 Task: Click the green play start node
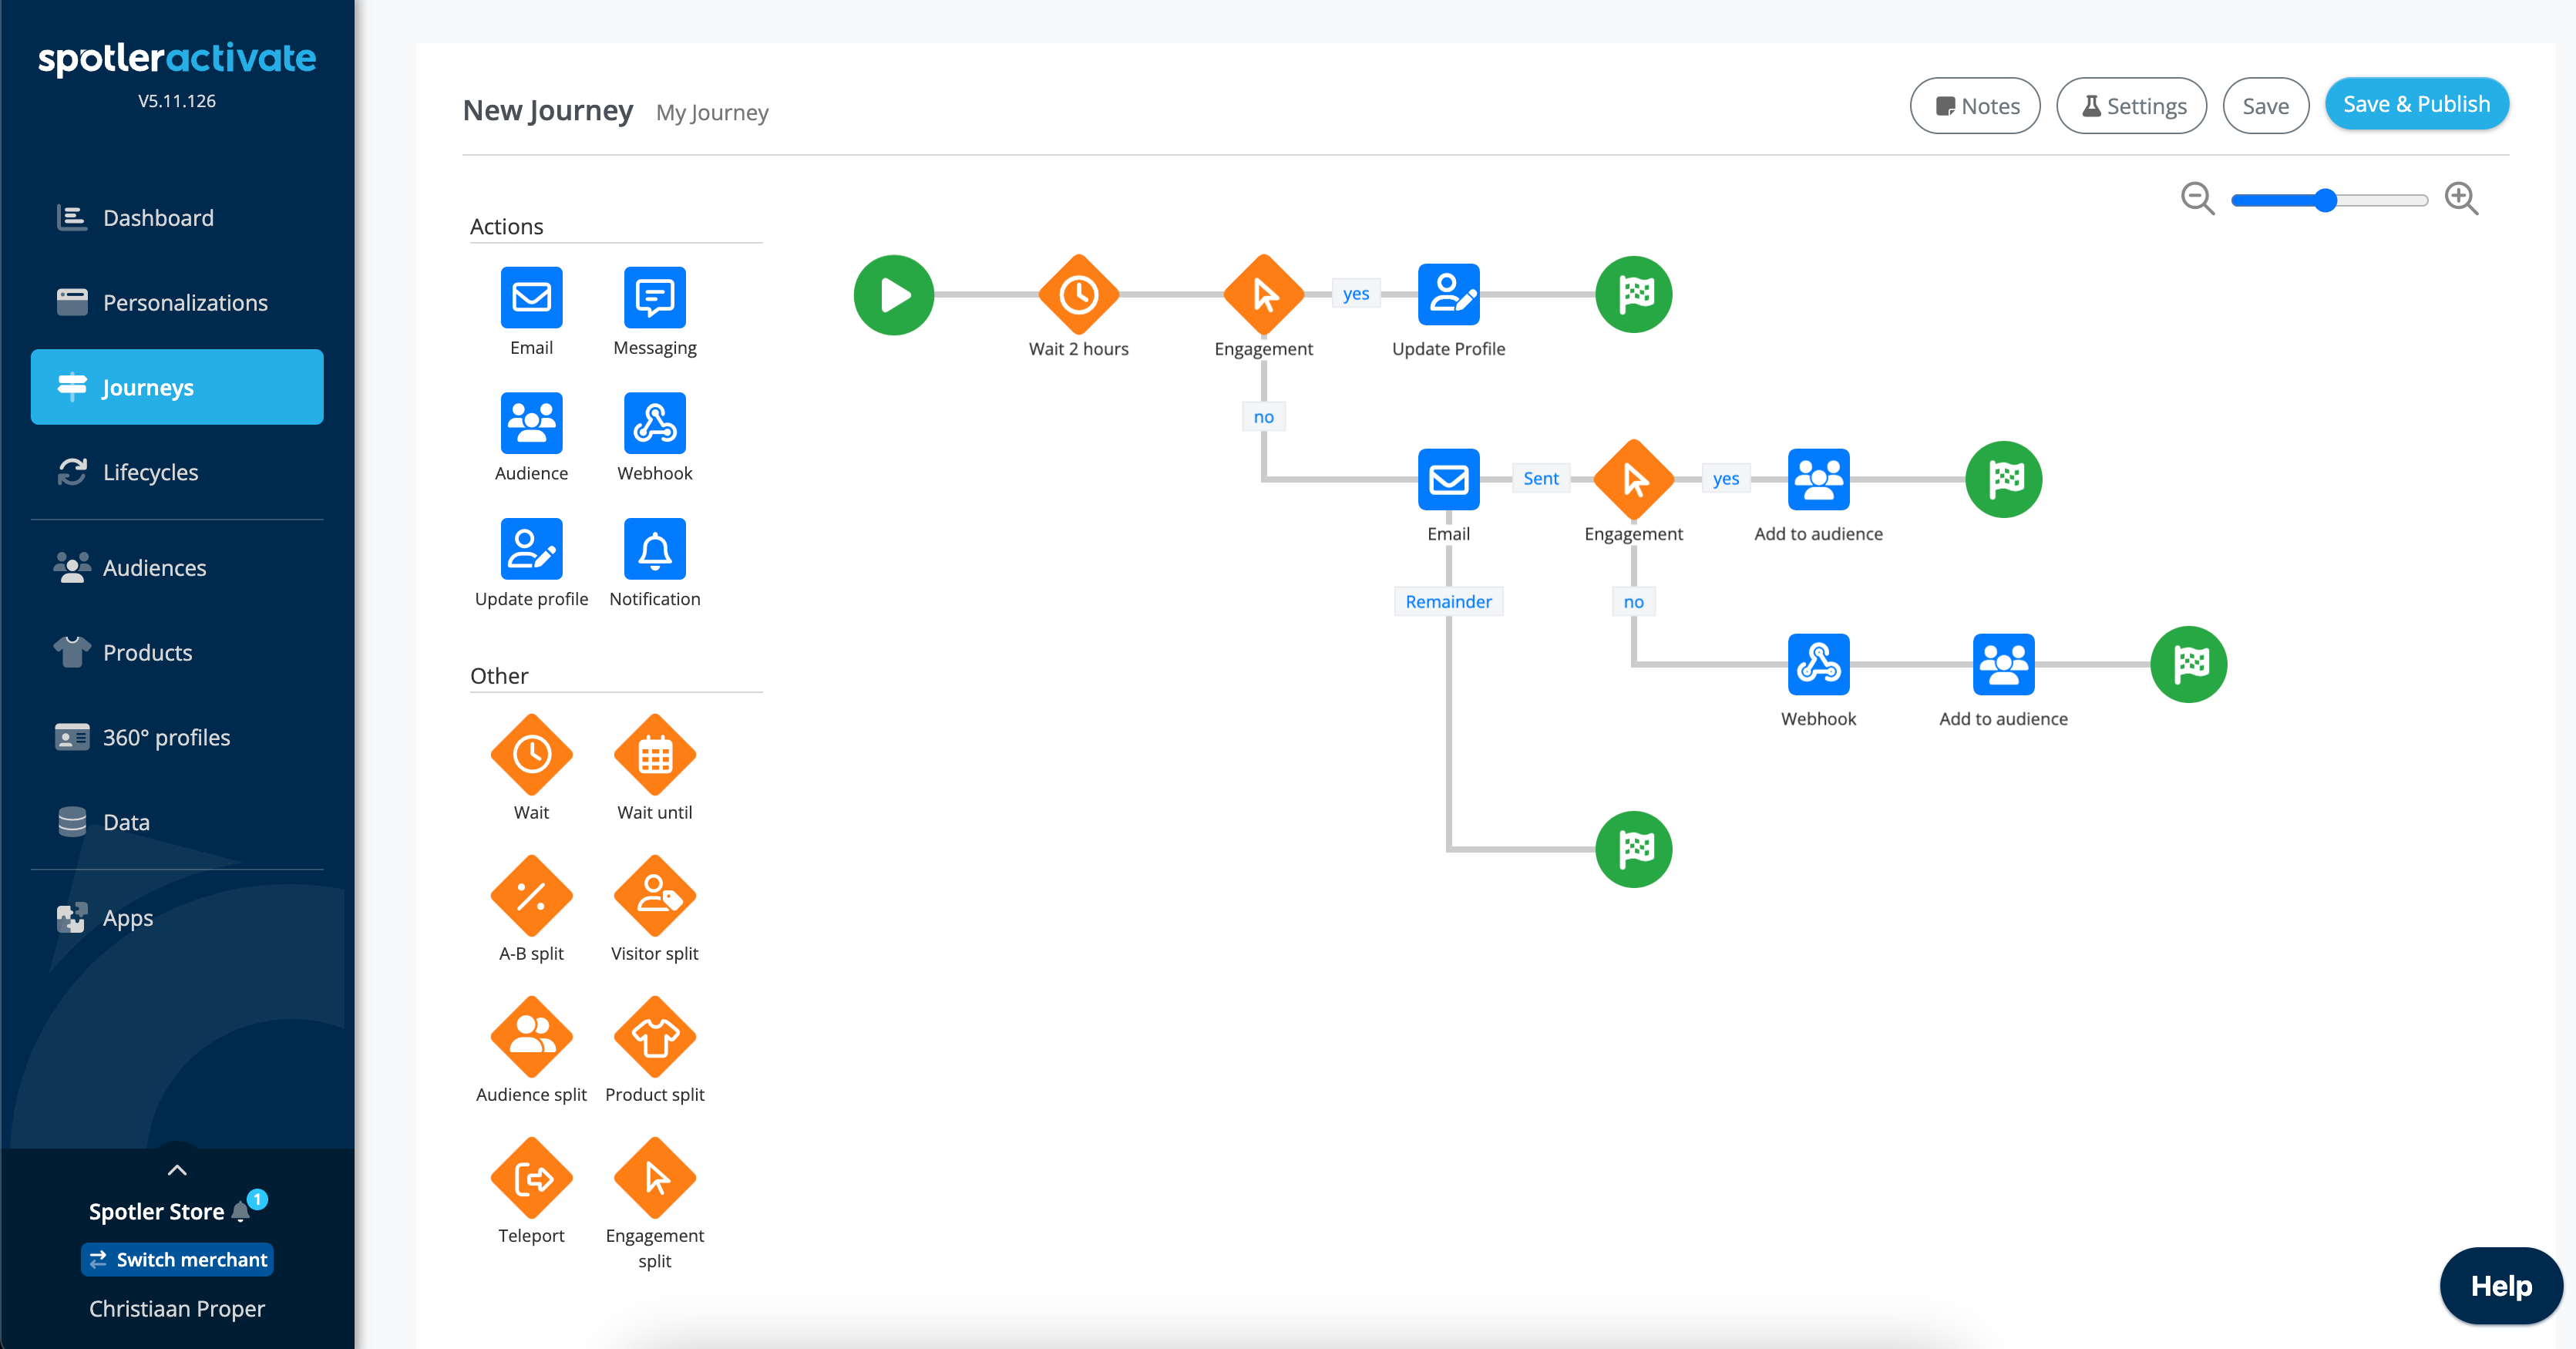(893, 295)
